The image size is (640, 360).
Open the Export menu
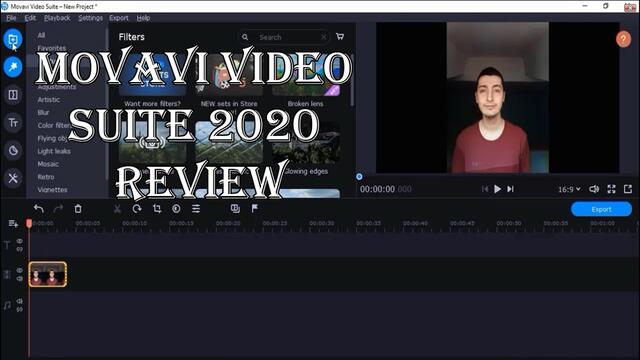coord(119,18)
